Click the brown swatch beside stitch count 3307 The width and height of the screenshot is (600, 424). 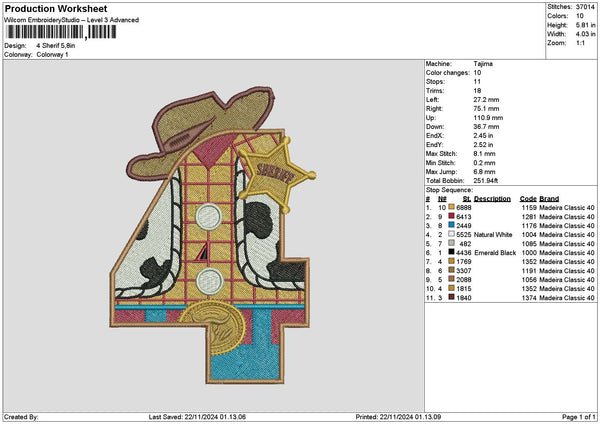point(452,270)
